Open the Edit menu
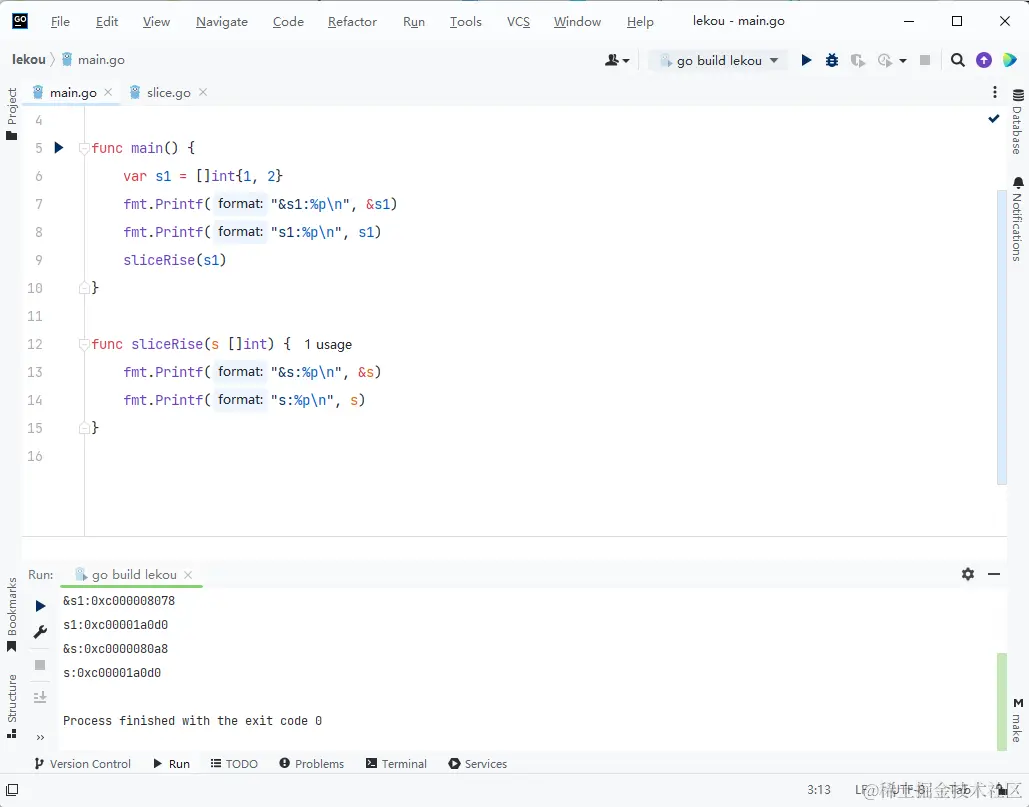 coord(107,22)
